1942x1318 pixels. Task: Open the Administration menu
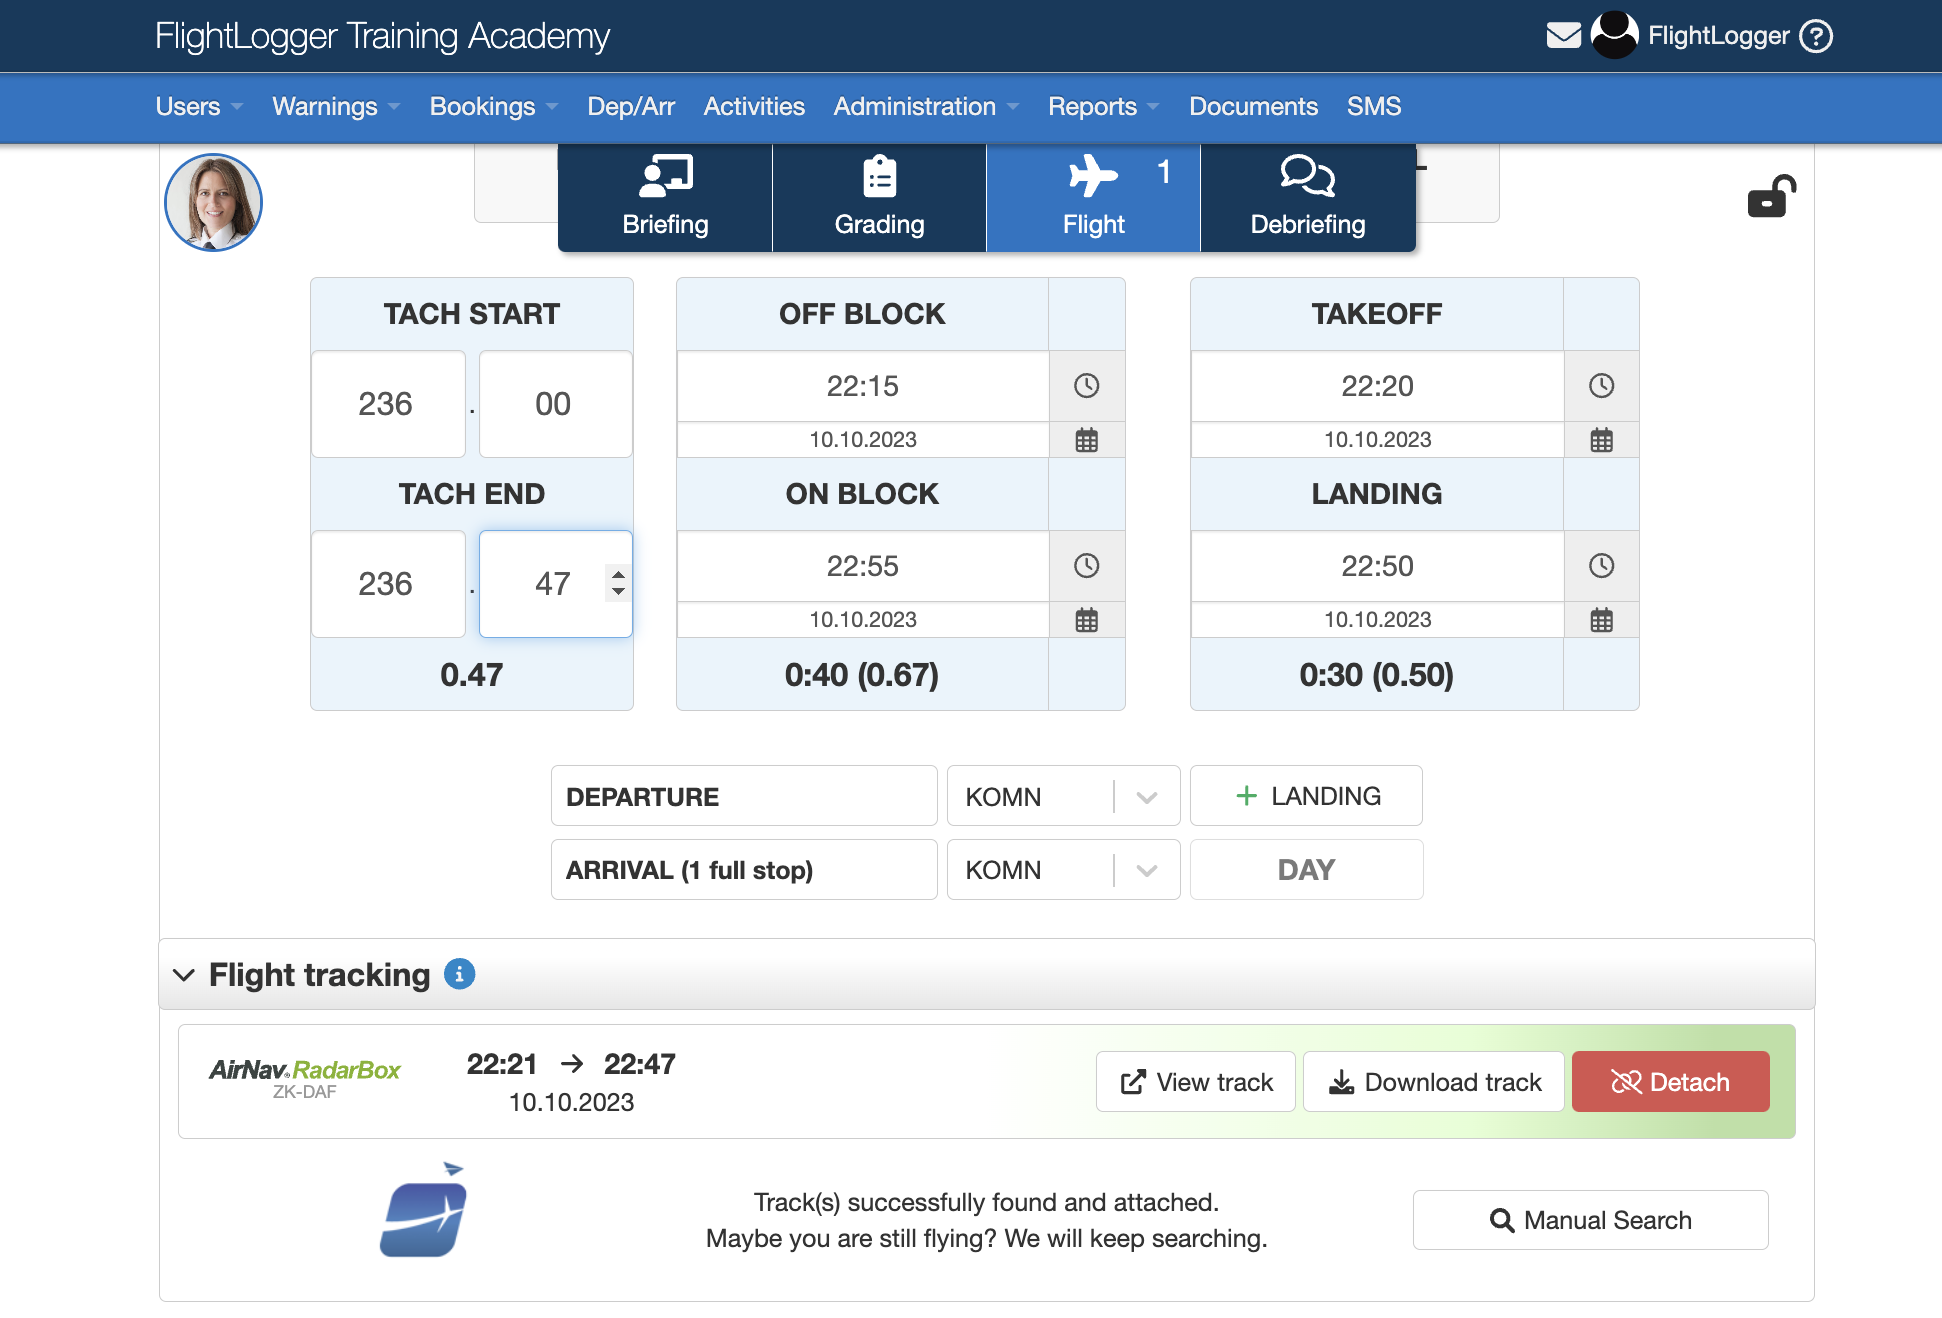(915, 107)
